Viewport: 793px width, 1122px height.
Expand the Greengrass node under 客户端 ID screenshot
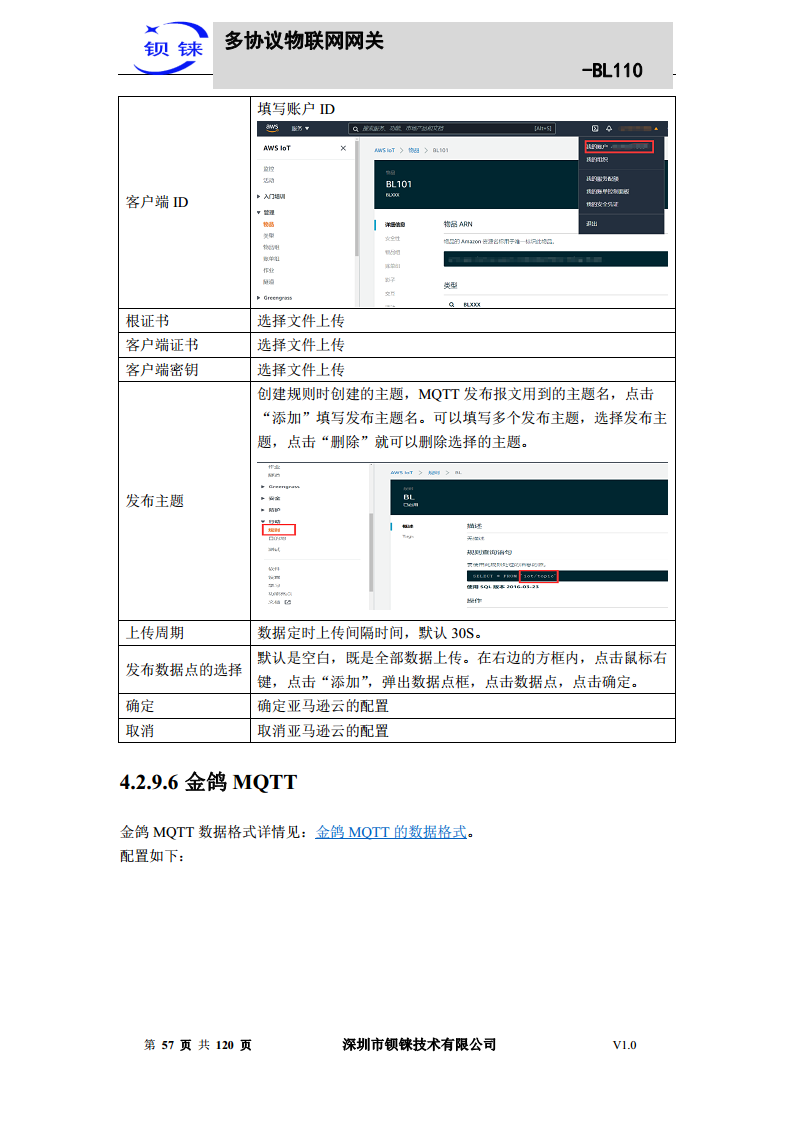point(275,298)
